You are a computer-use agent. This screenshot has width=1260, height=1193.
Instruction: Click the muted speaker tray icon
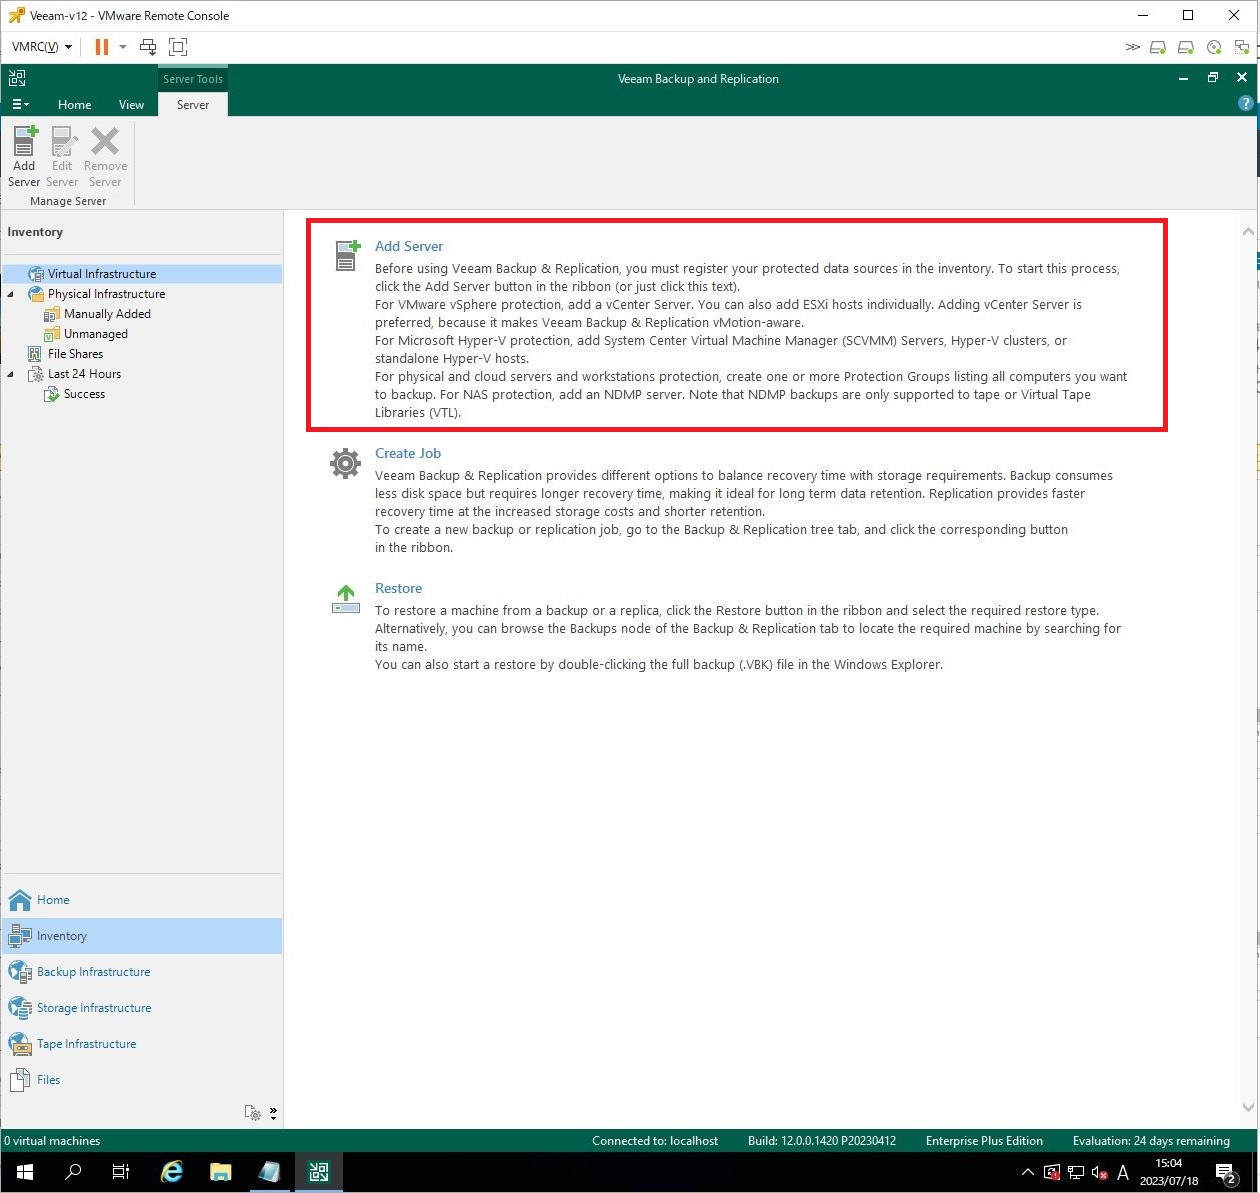tap(1099, 1172)
